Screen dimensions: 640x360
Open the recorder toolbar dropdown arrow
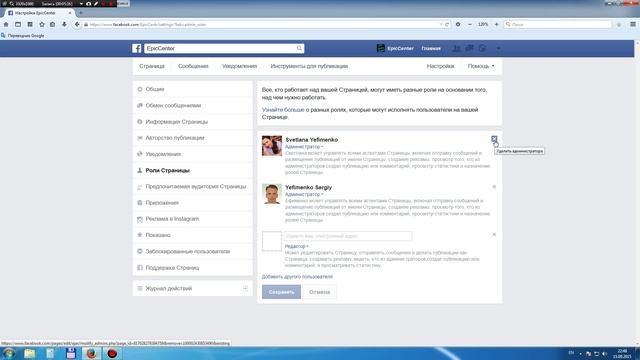pyautogui.click(x=81, y=4)
